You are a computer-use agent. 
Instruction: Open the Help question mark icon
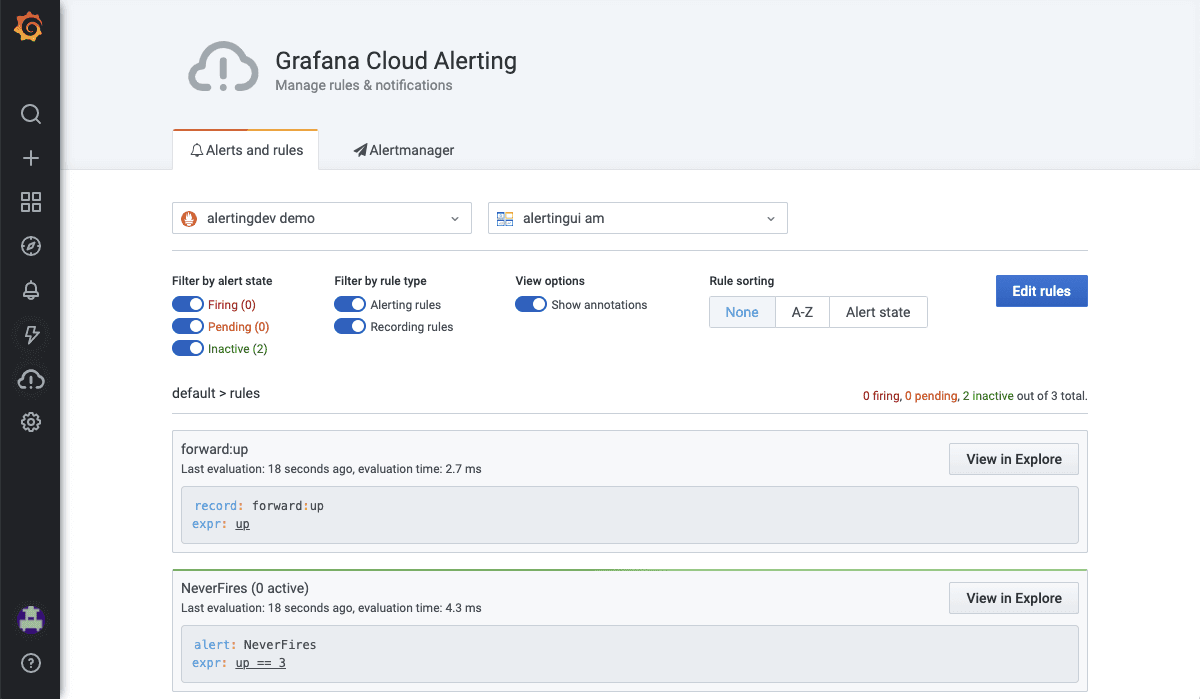(x=31, y=662)
